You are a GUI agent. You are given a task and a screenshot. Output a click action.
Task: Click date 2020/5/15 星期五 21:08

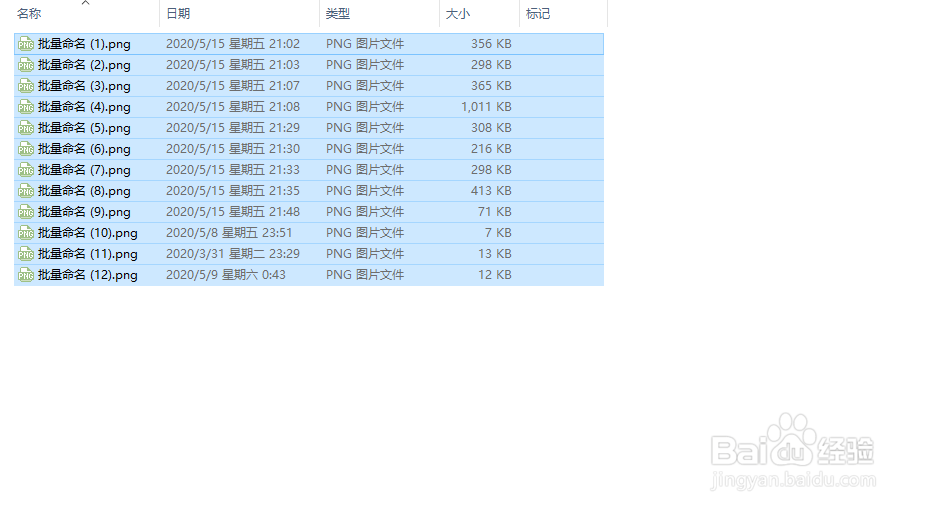click(233, 106)
